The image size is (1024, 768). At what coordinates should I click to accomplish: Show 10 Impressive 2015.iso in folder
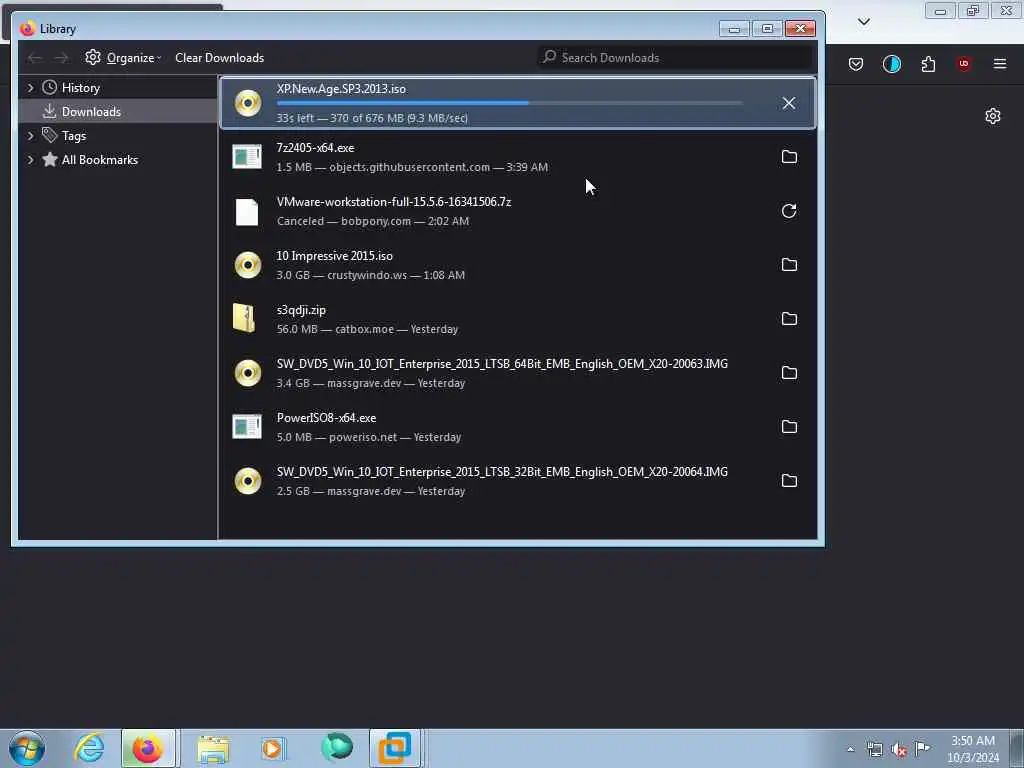coord(789,264)
